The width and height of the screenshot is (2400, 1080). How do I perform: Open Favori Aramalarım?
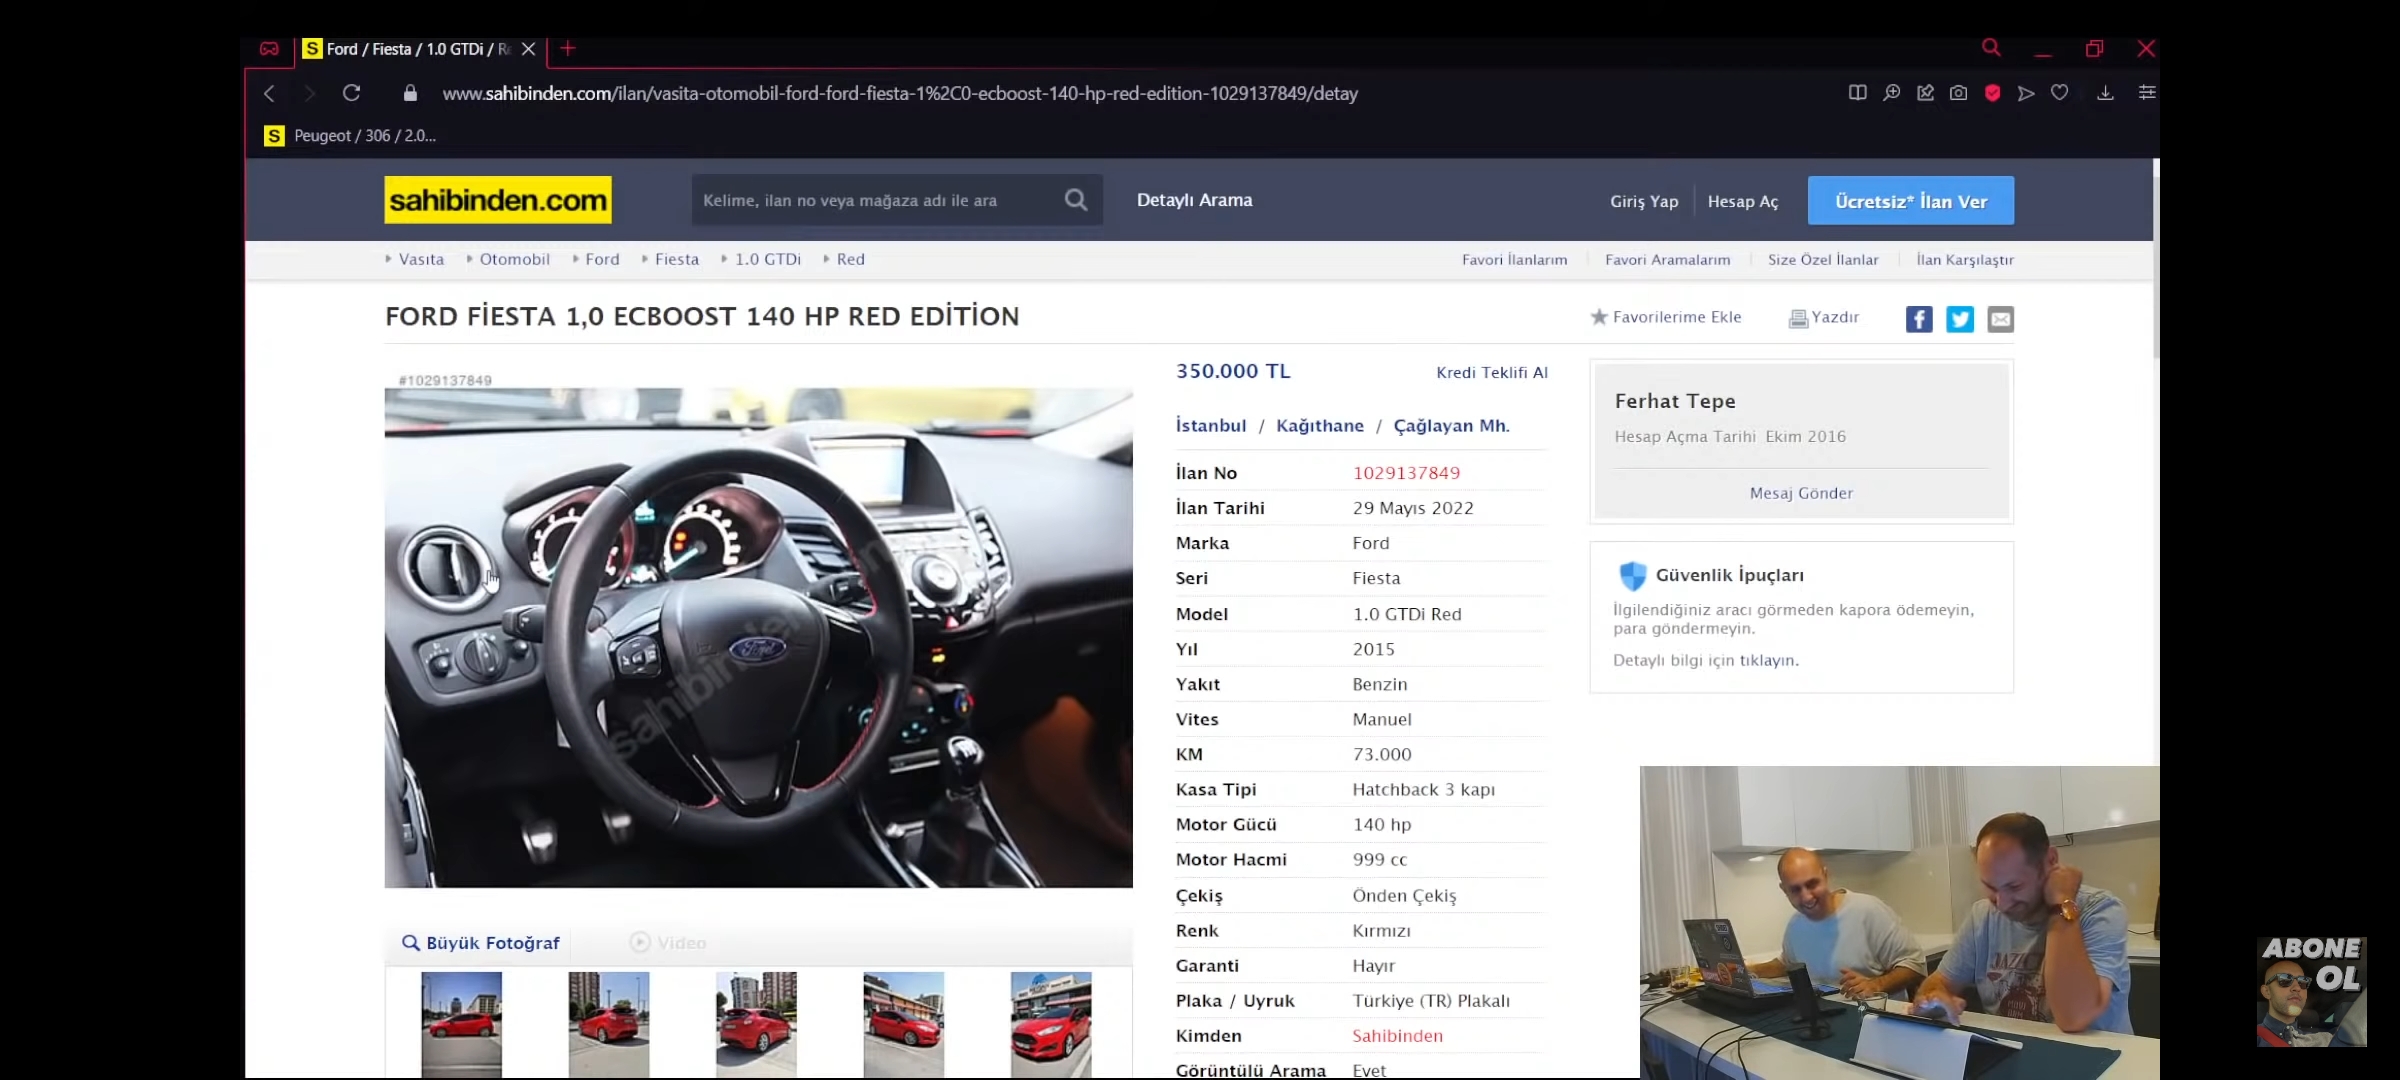tap(1667, 260)
